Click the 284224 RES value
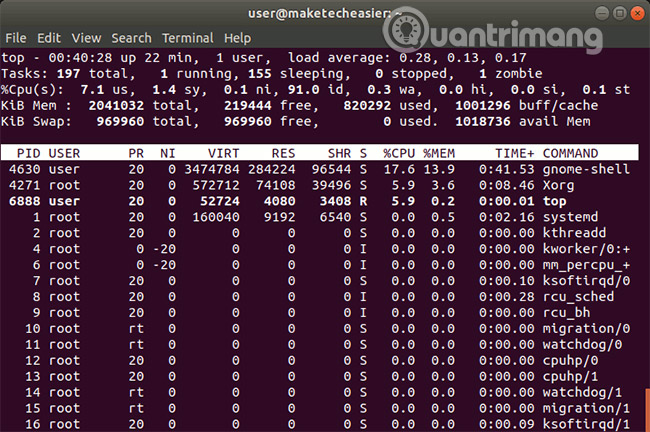 coord(272,169)
